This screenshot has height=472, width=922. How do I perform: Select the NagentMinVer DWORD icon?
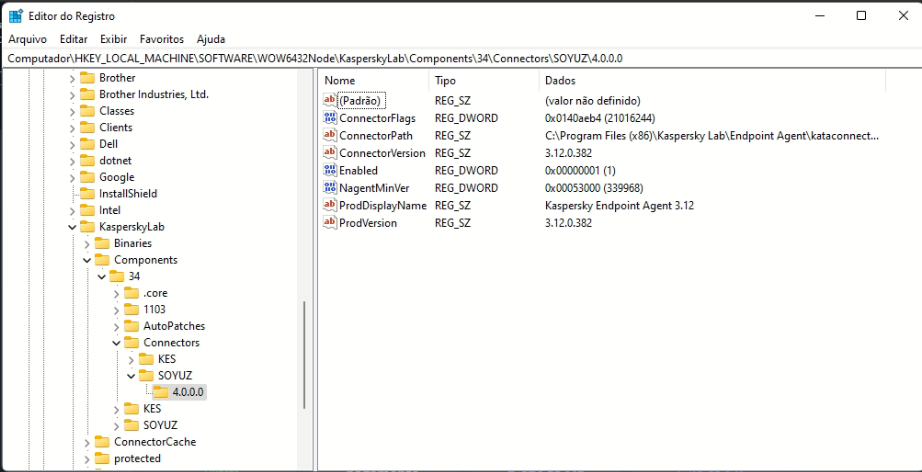coord(330,188)
